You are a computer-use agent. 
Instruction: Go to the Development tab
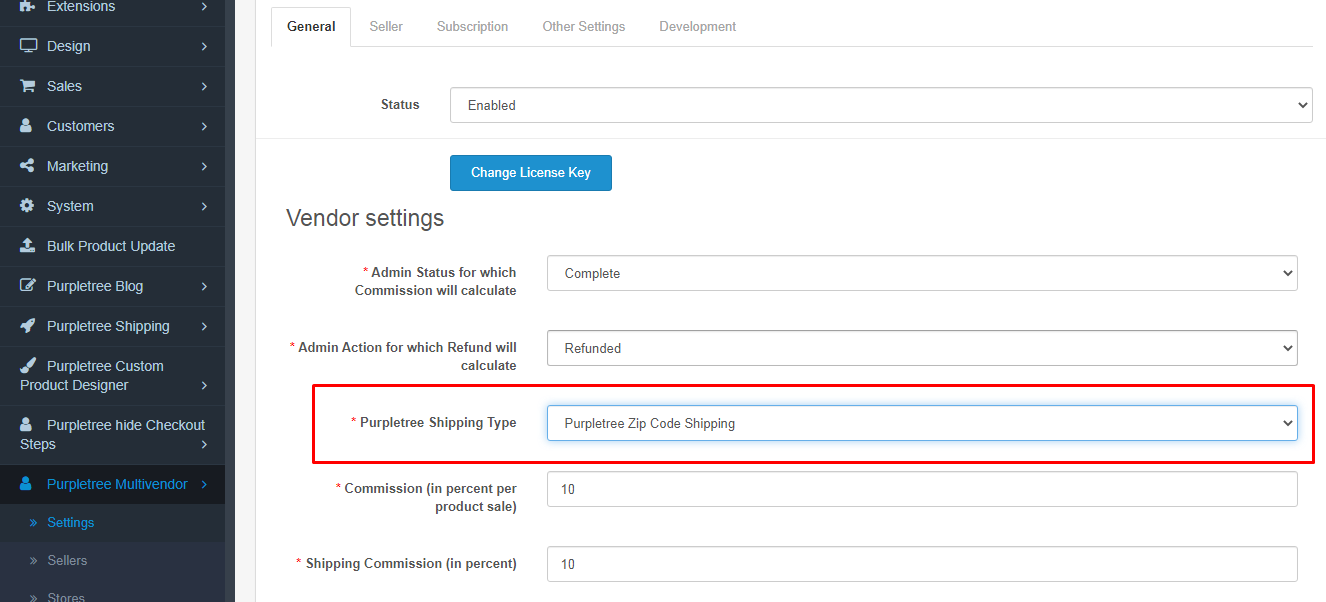click(698, 27)
